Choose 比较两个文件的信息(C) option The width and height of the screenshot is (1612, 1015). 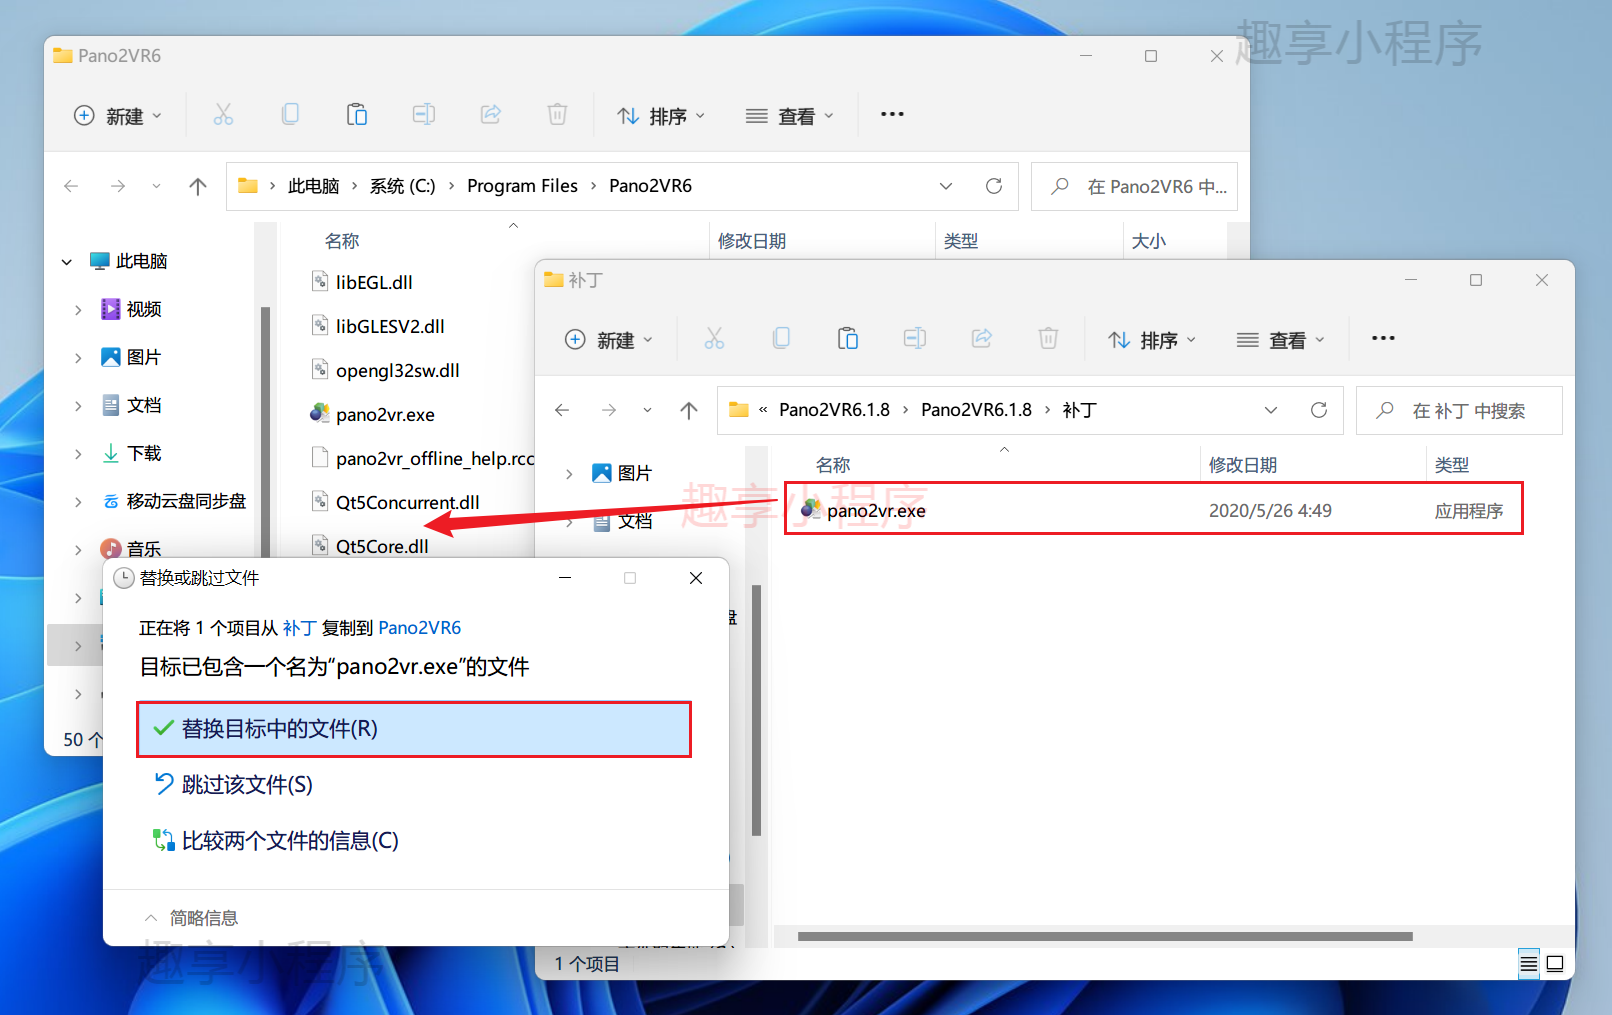[275, 841]
